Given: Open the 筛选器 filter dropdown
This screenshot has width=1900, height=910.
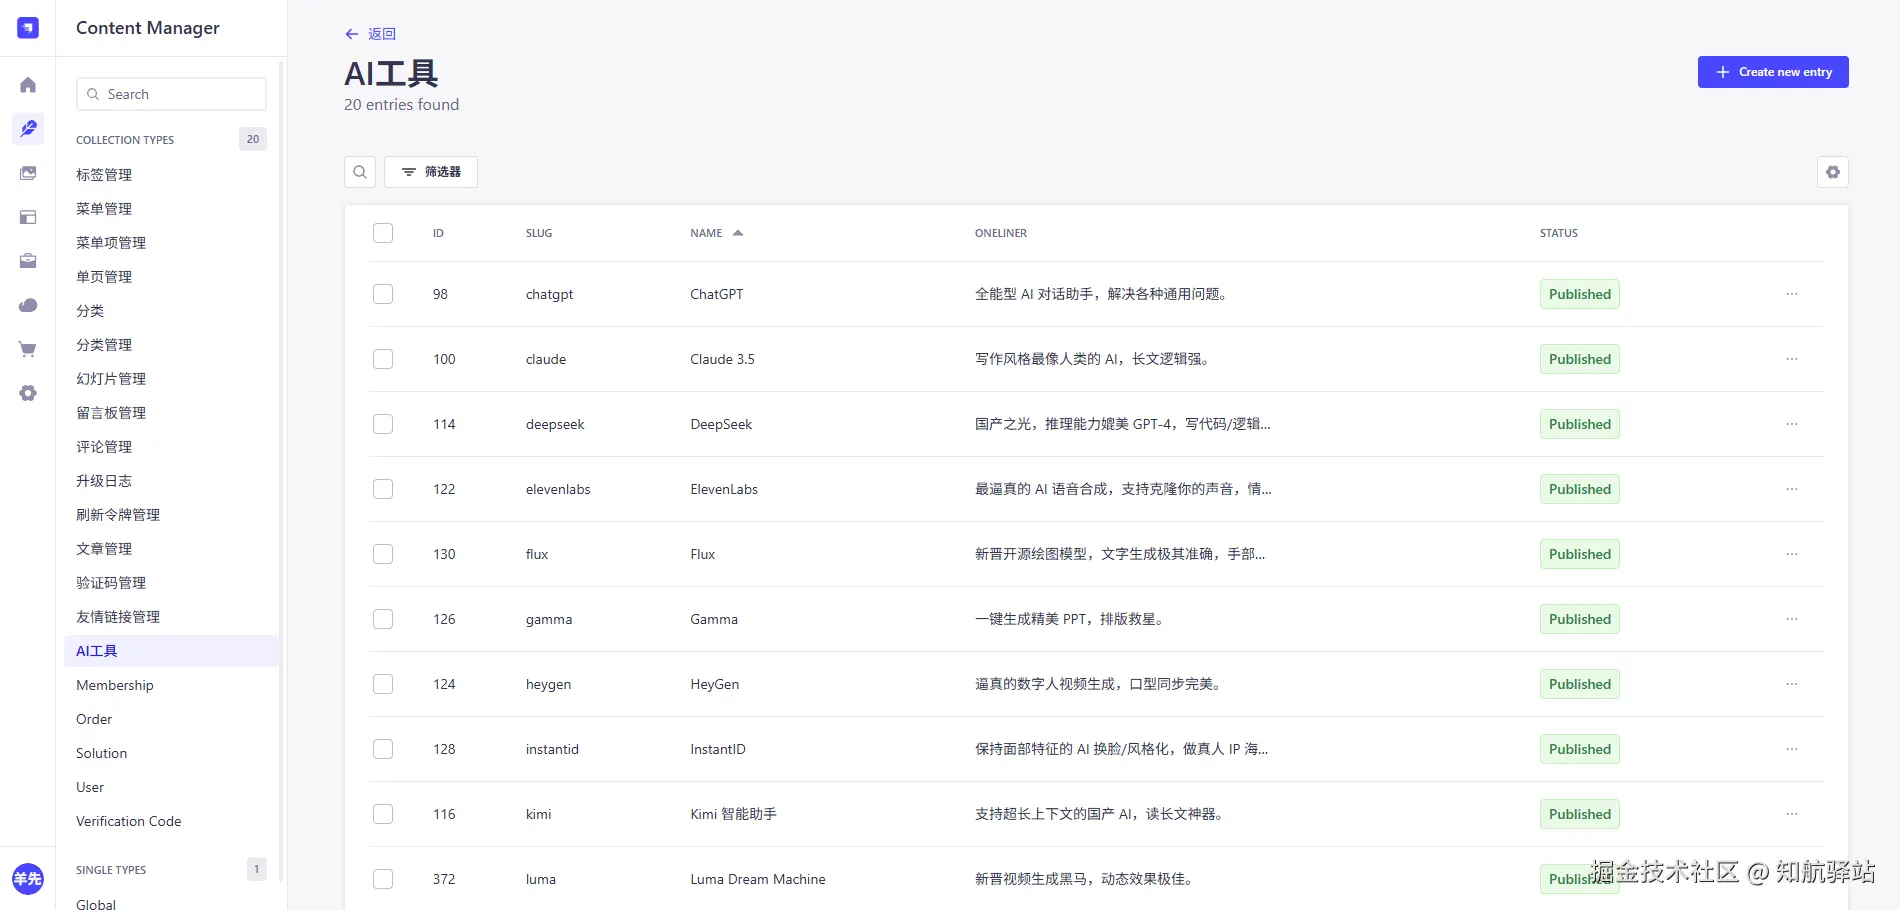Looking at the screenshot, I should coord(431,172).
